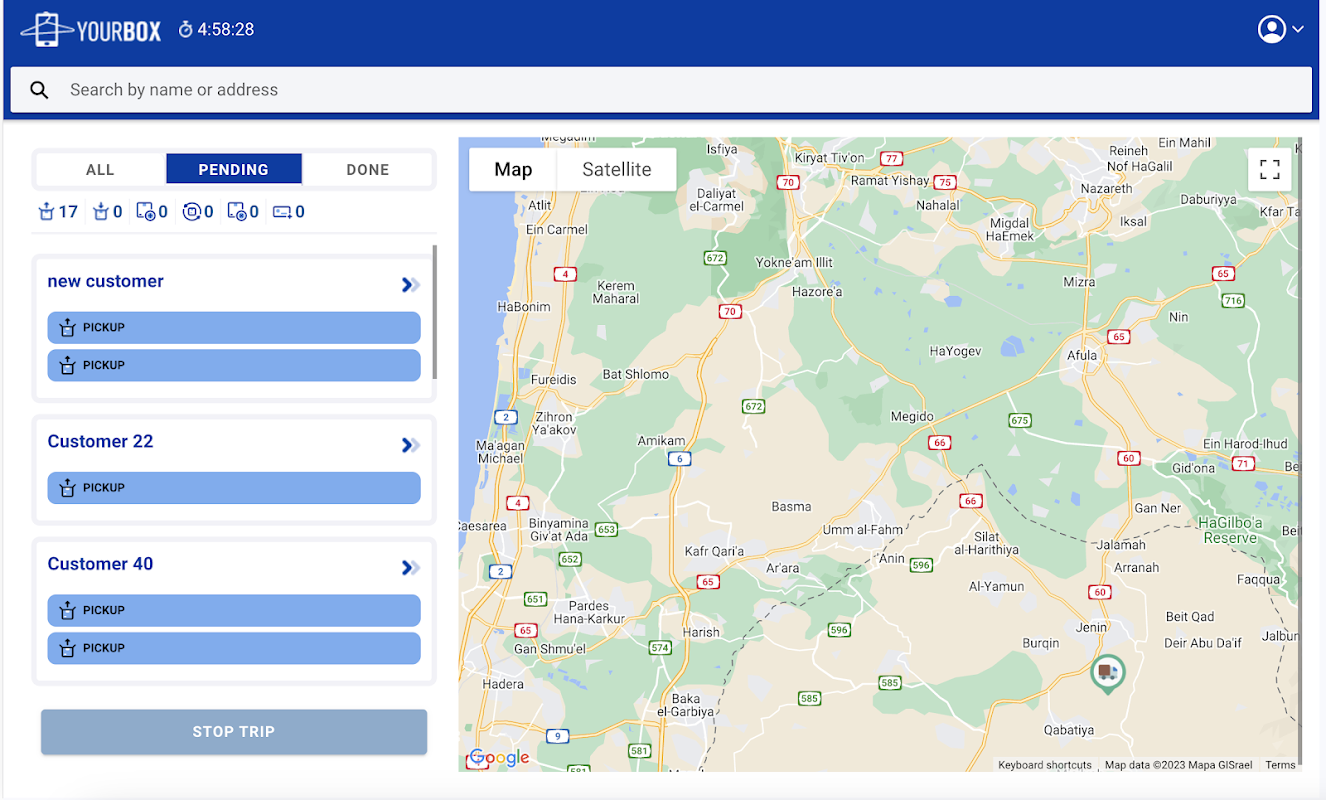Click the Binyamina Giv'at Ada label

(559, 529)
